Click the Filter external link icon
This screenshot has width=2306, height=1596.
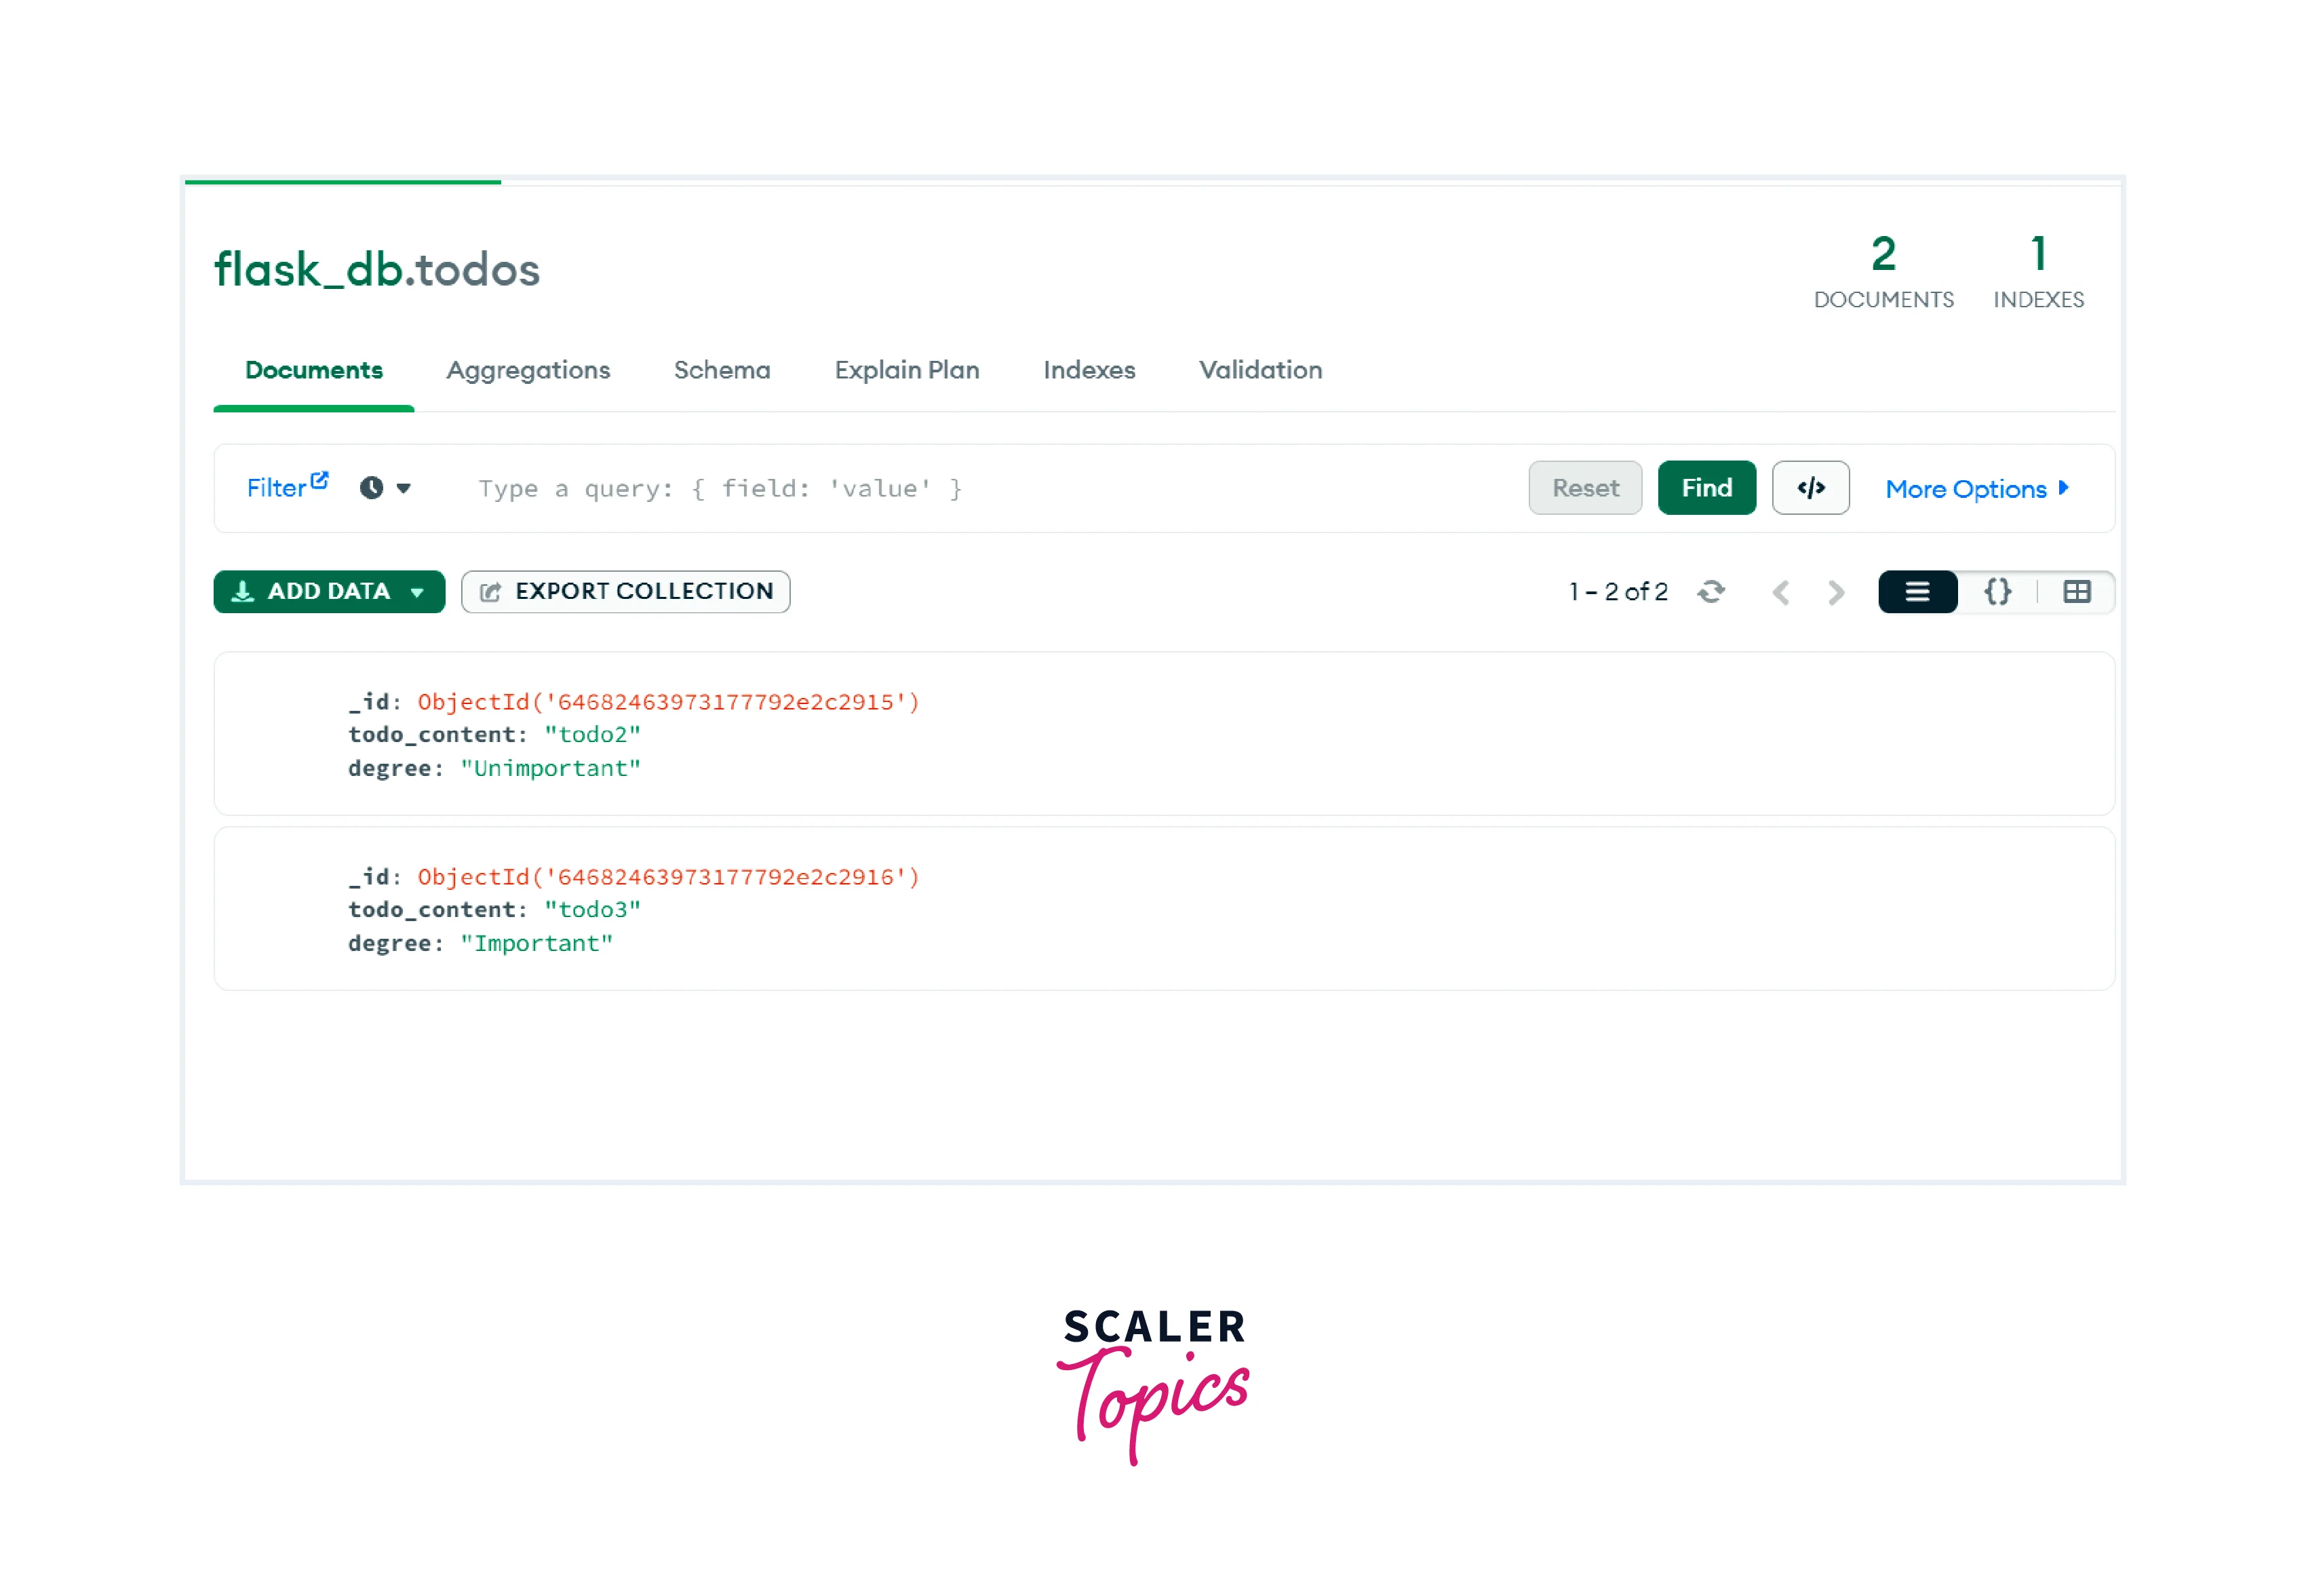[319, 480]
